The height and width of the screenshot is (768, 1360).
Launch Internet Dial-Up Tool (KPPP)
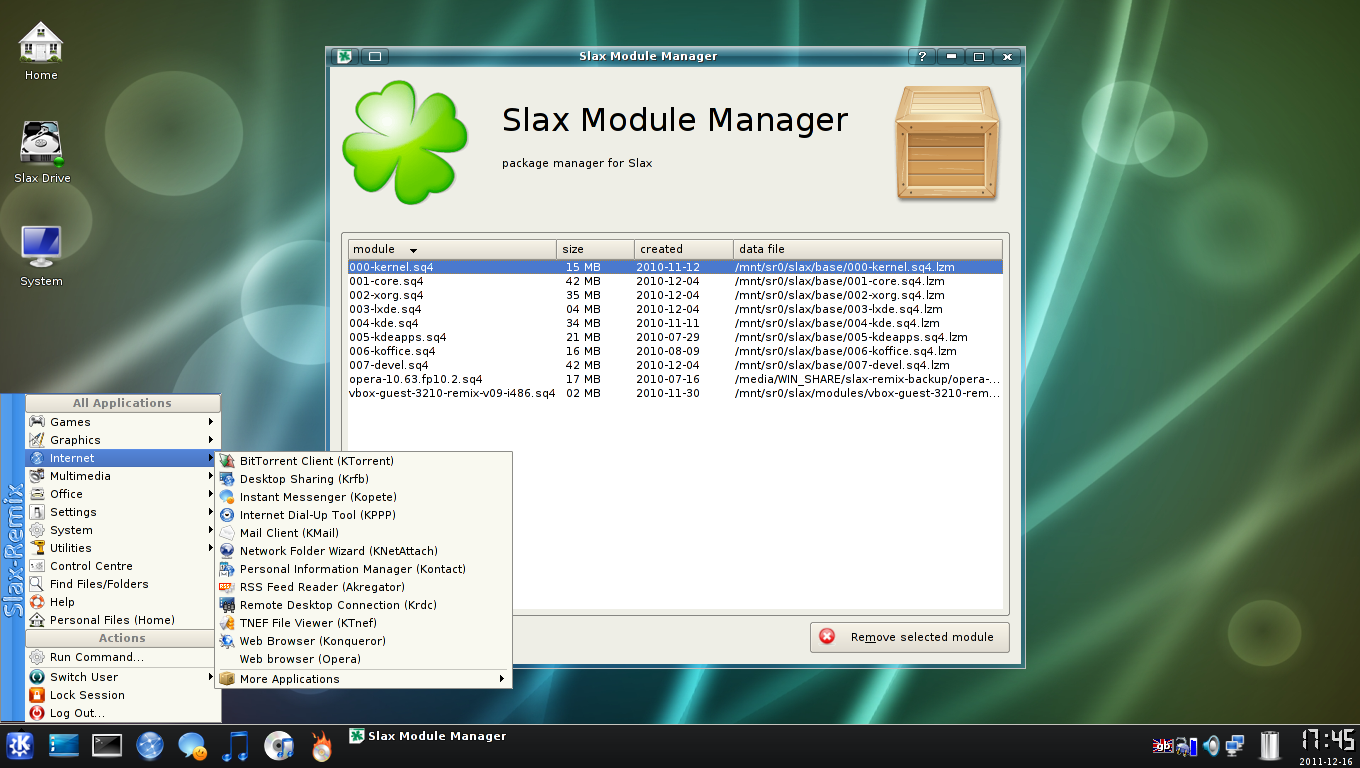[364, 515]
